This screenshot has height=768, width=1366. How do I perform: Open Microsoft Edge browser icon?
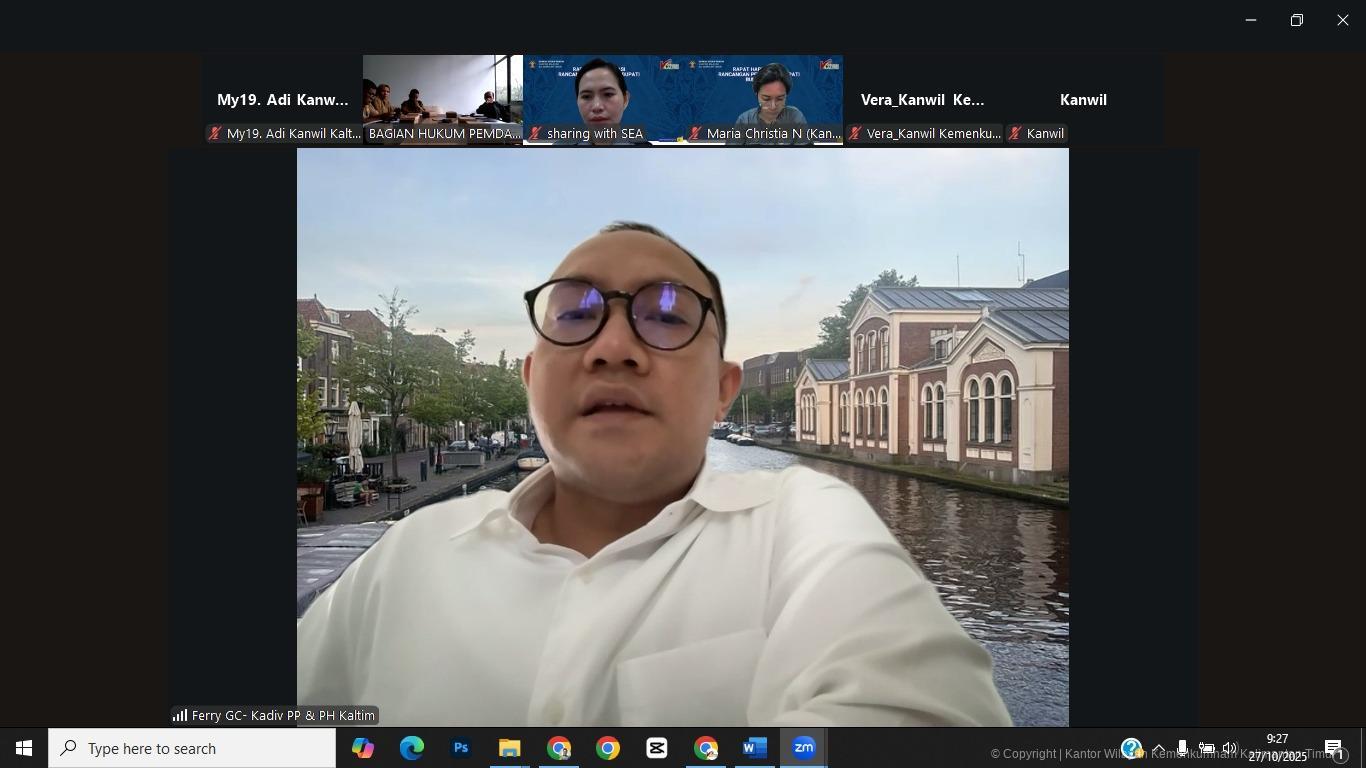pos(411,748)
